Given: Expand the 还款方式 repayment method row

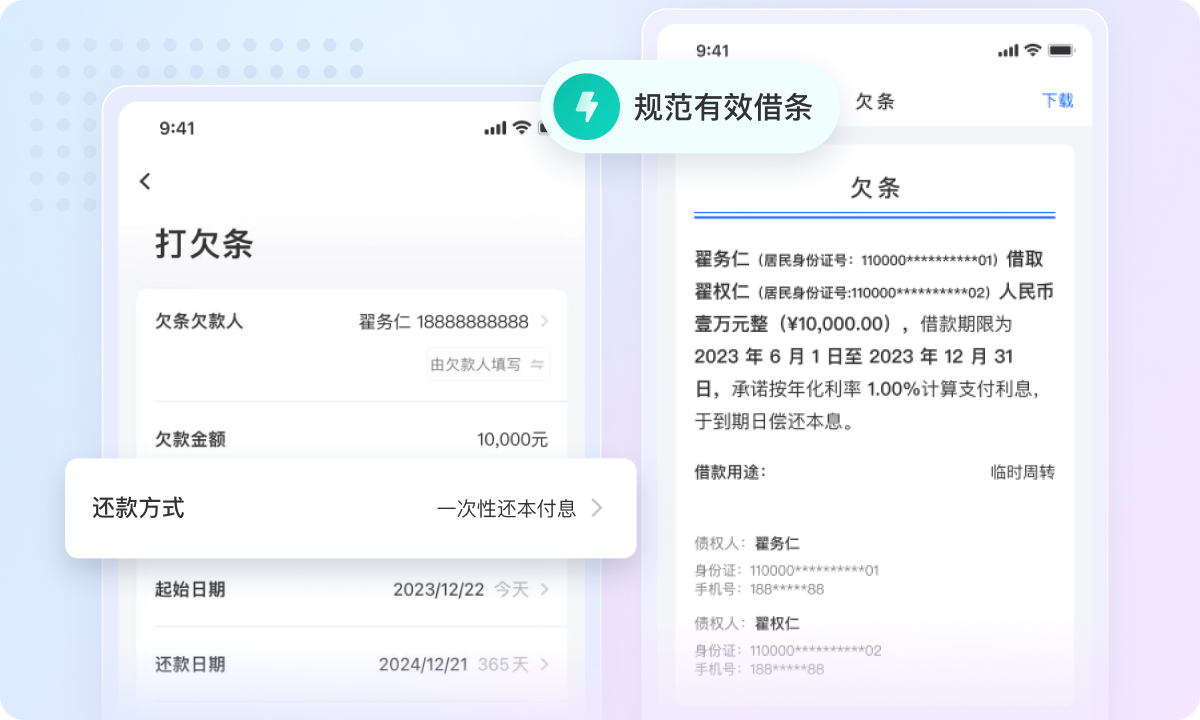Looking at the screenshot, I should point(350,508).
